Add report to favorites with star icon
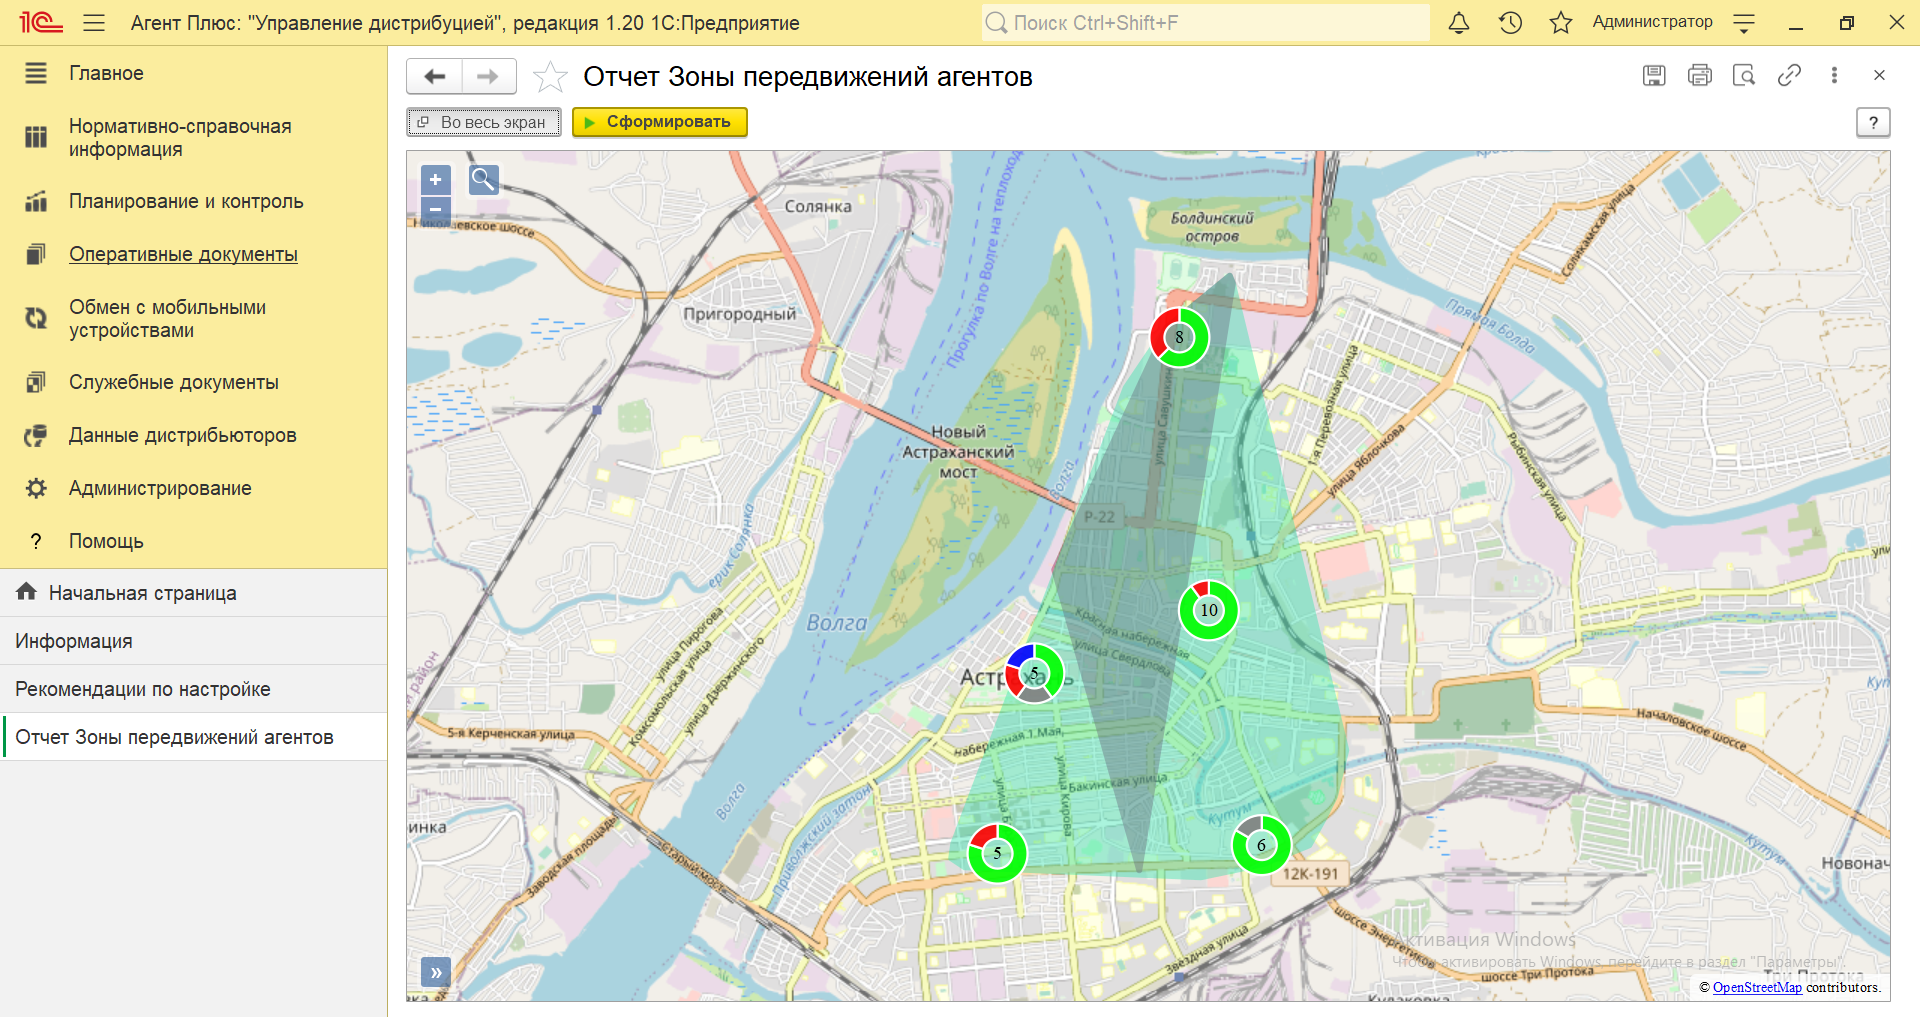This screenshot has height=1017, width=1920. (550, 76)
